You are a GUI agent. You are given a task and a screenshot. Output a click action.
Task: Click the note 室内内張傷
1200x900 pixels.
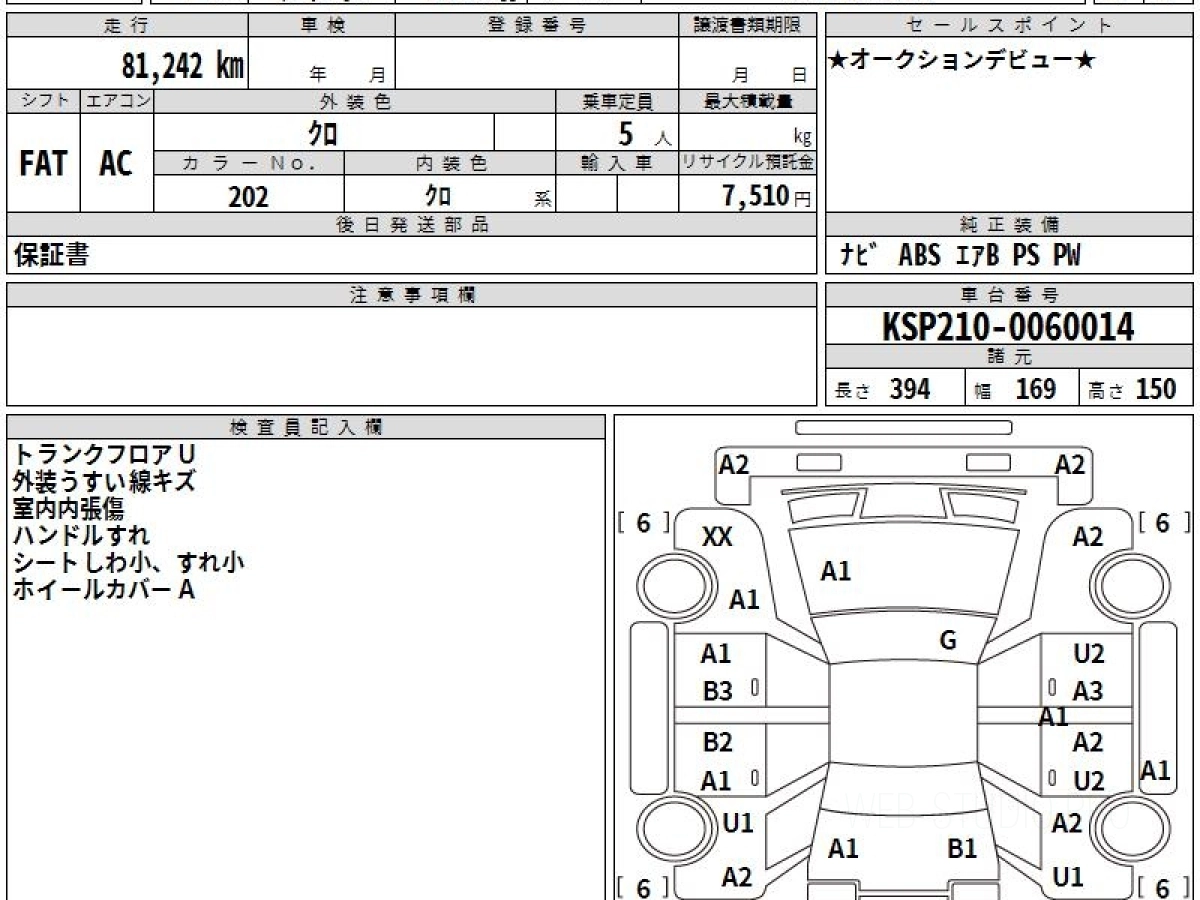click(x=67, y=509)
